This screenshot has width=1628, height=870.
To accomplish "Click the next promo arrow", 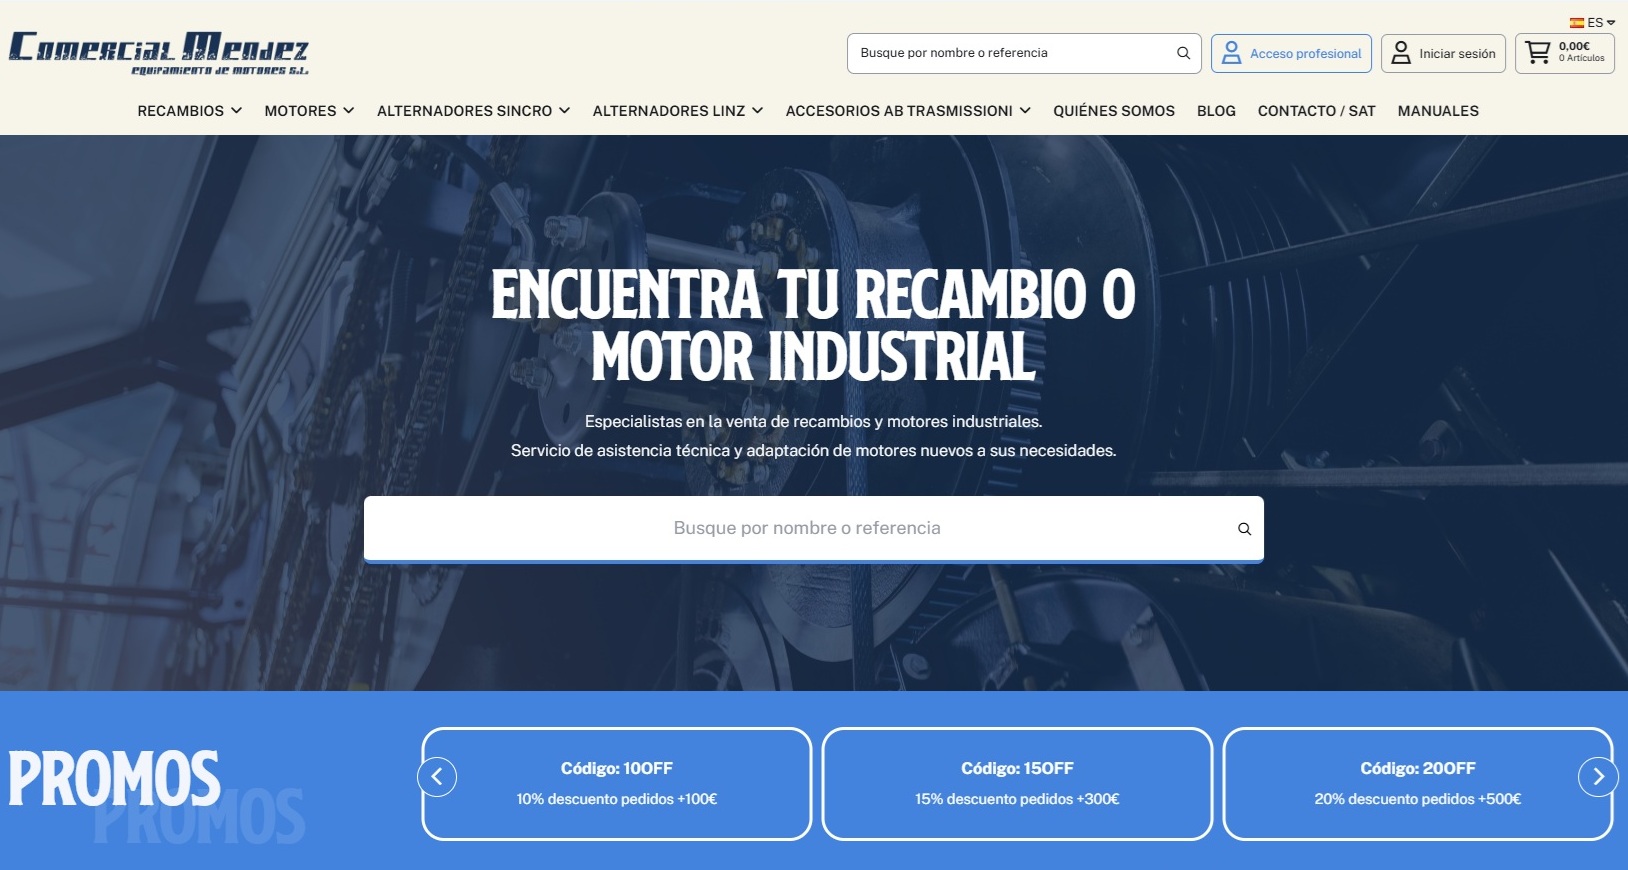I will coord(1597,777).
